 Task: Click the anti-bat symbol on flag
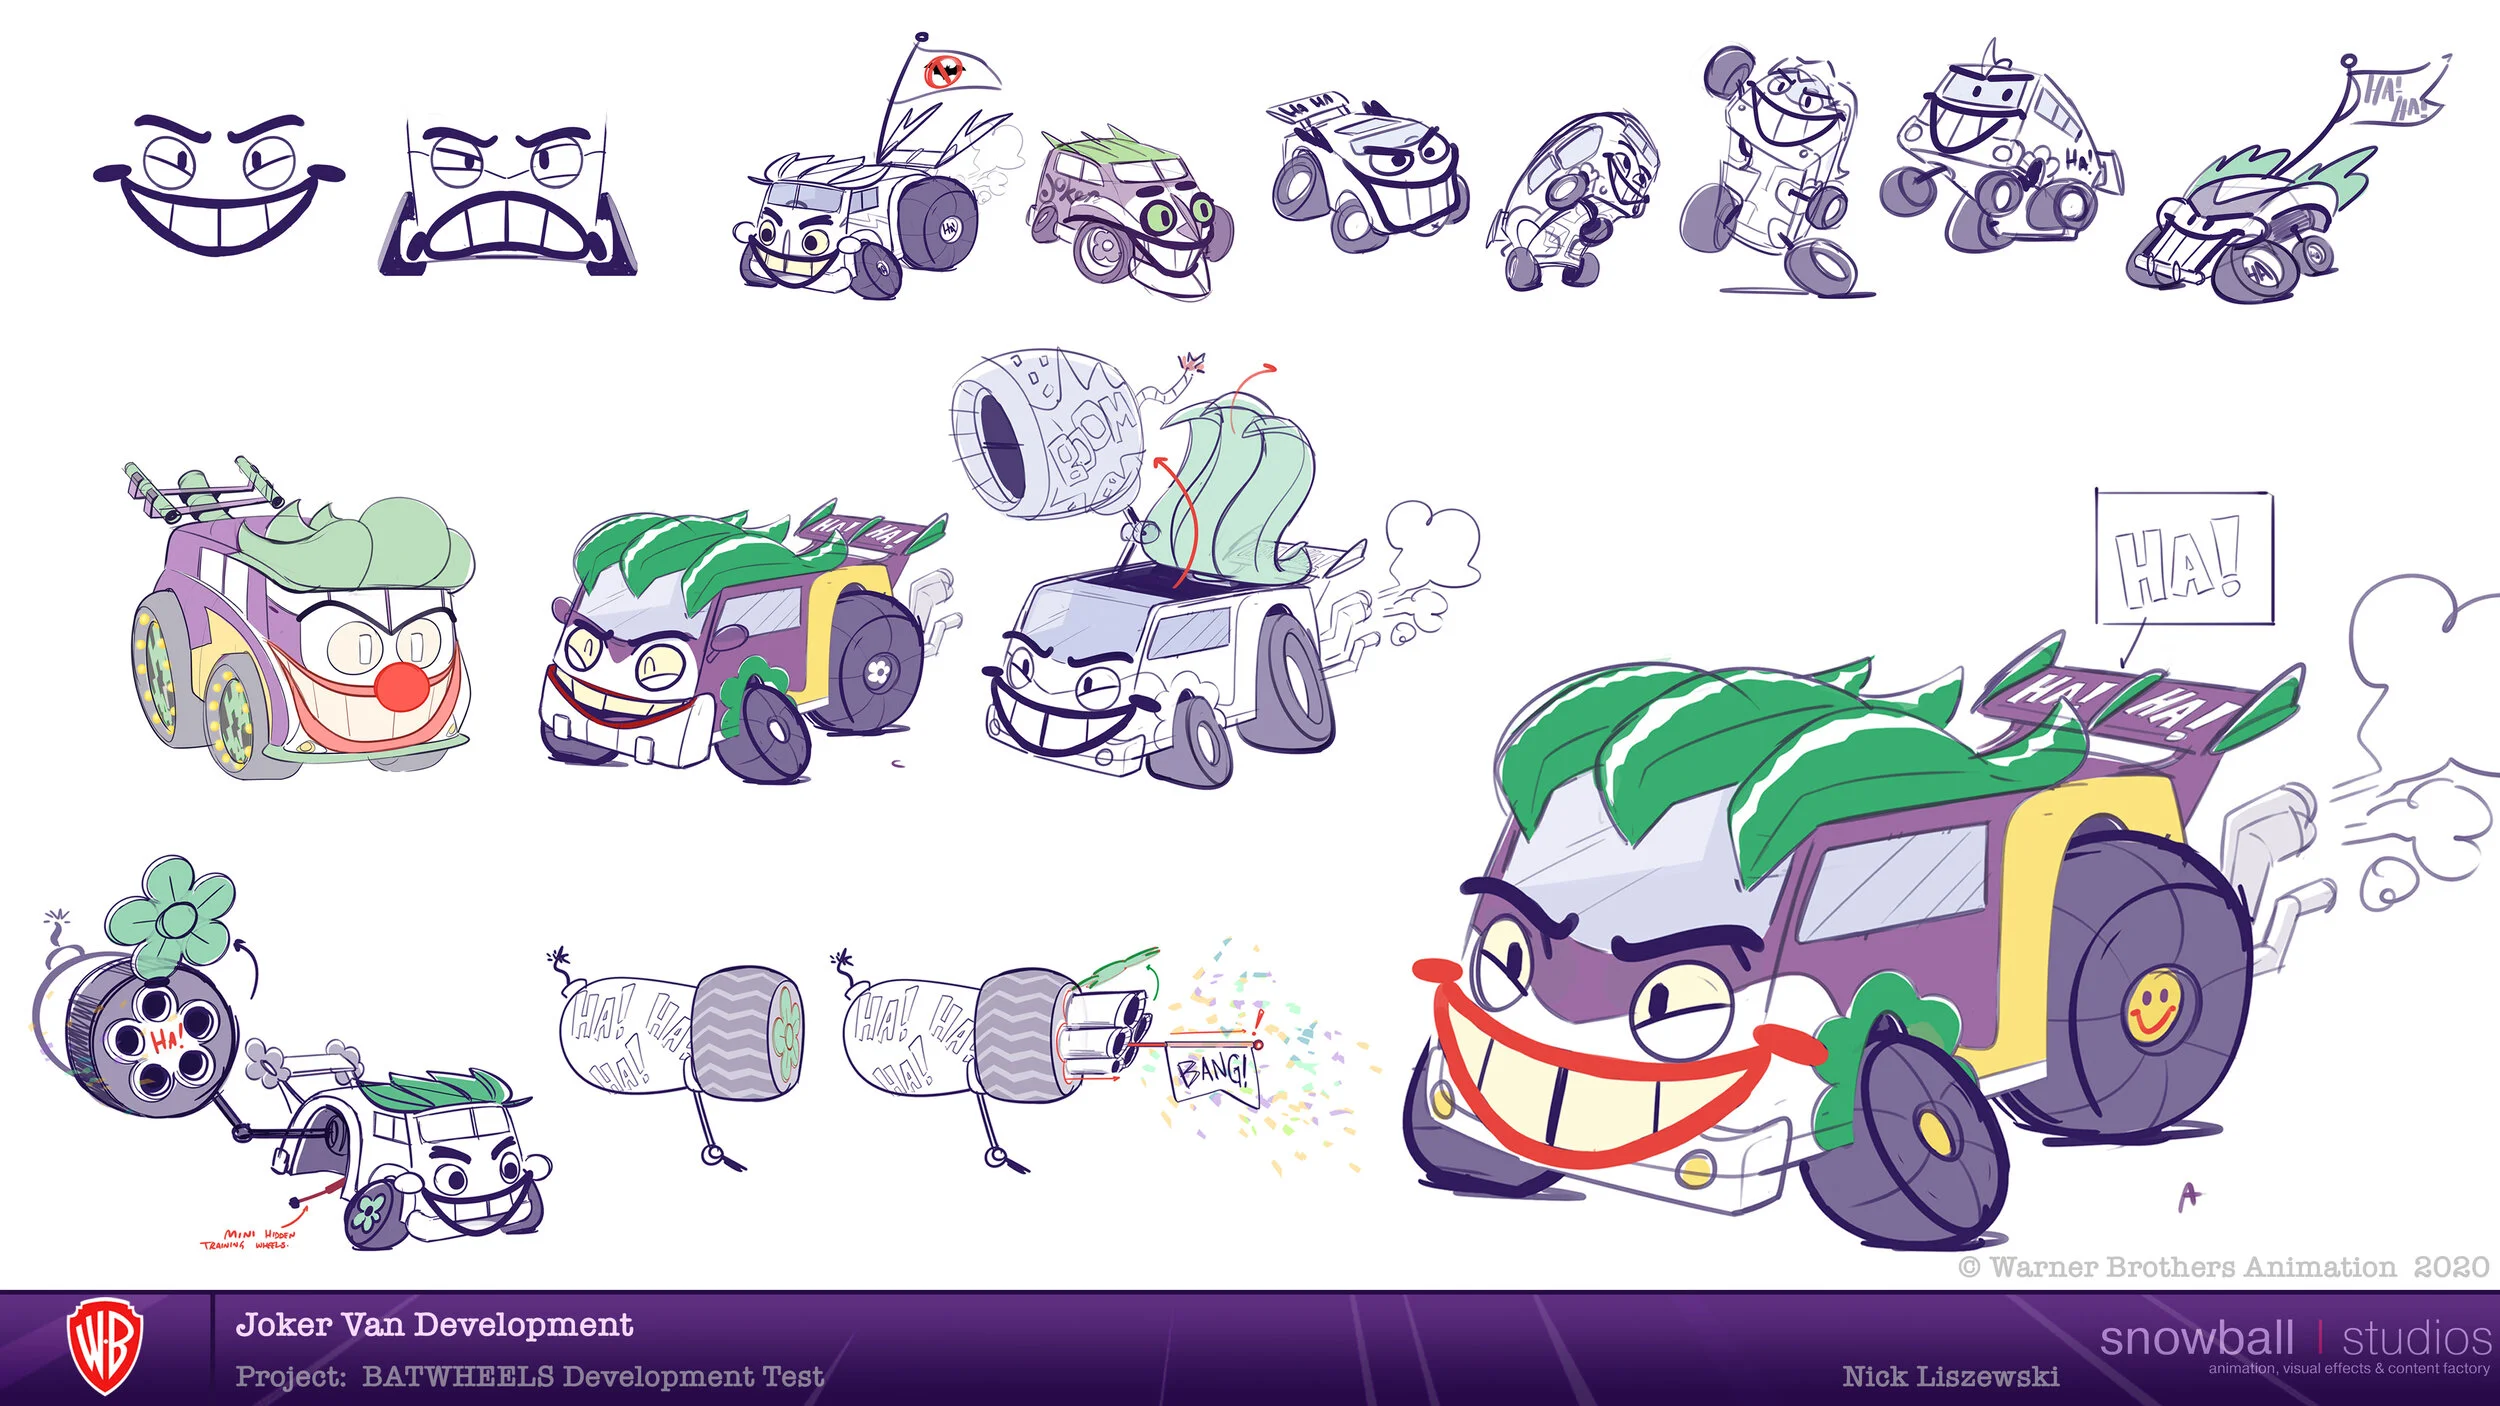click(x=943, y=72)
